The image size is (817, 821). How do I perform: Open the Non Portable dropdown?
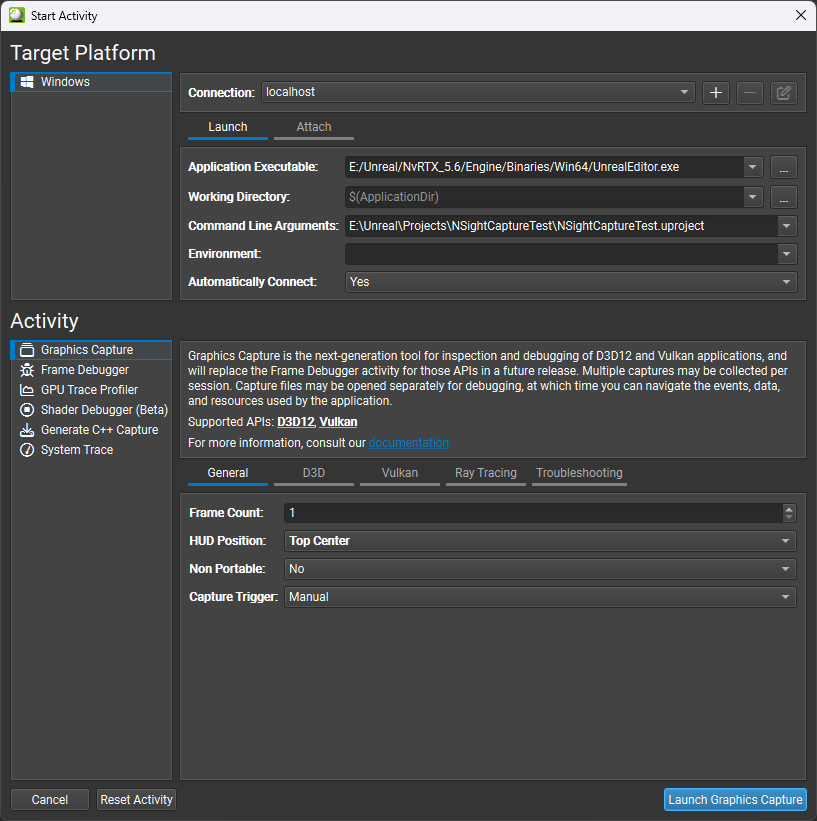[x=540, y=569]
